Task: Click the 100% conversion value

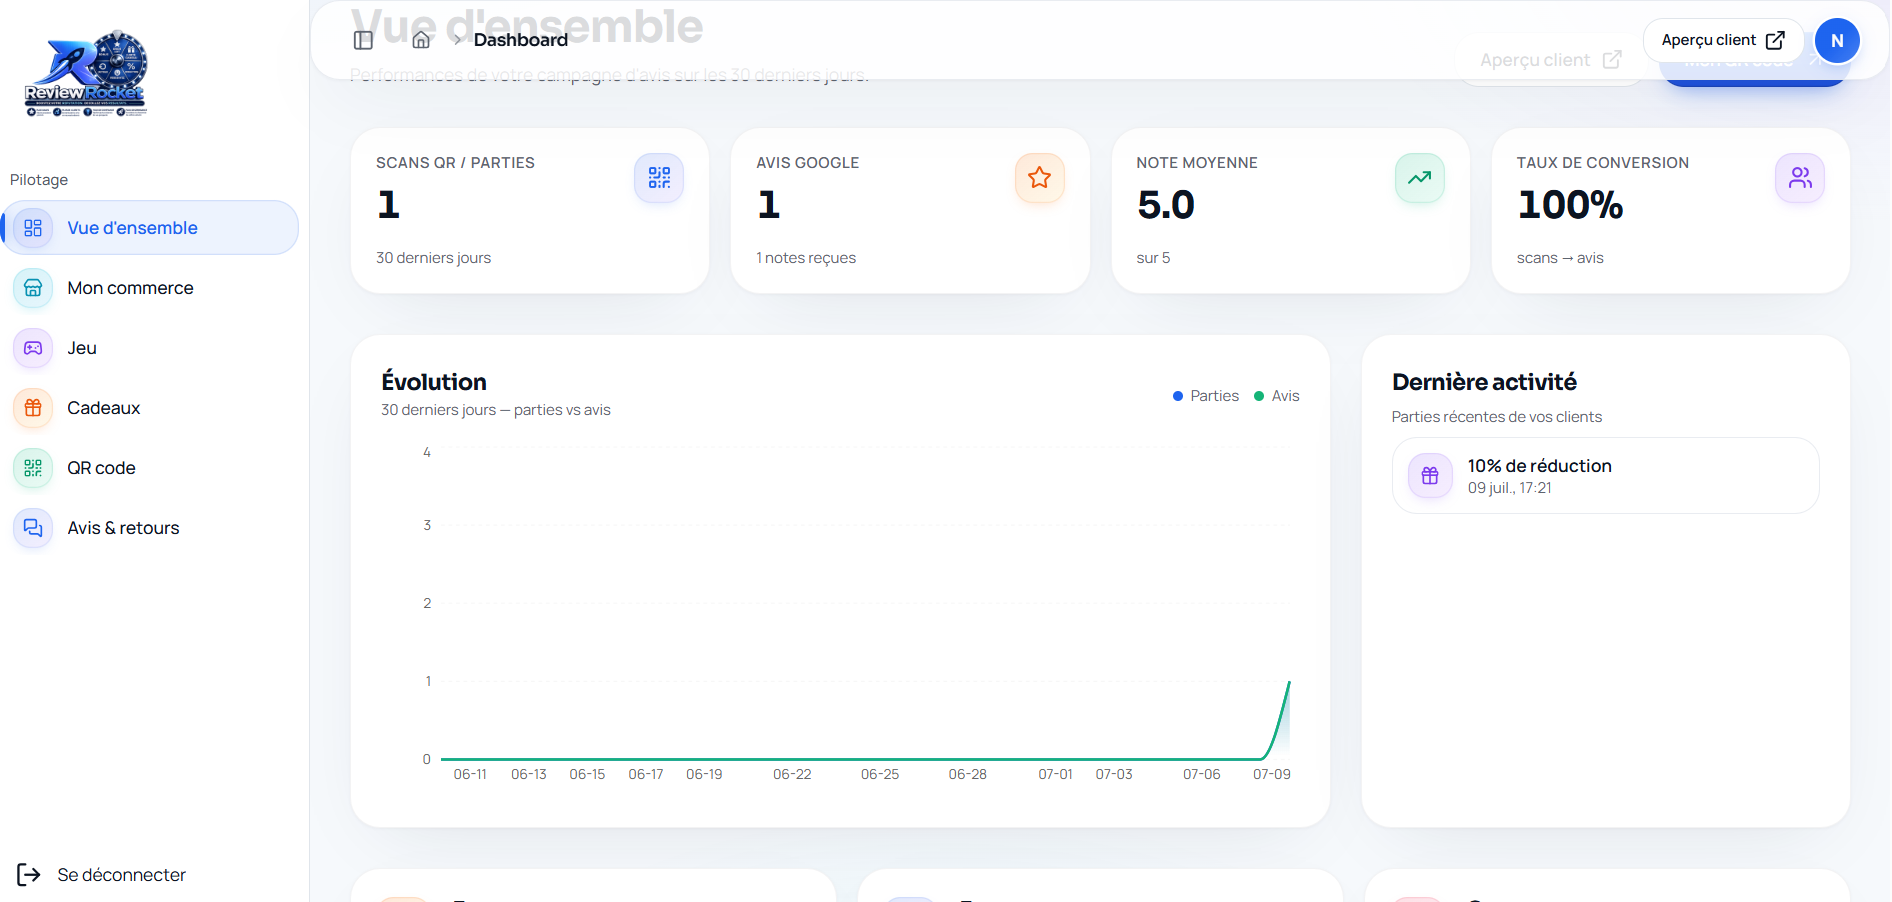Action: pos(1570,205)
